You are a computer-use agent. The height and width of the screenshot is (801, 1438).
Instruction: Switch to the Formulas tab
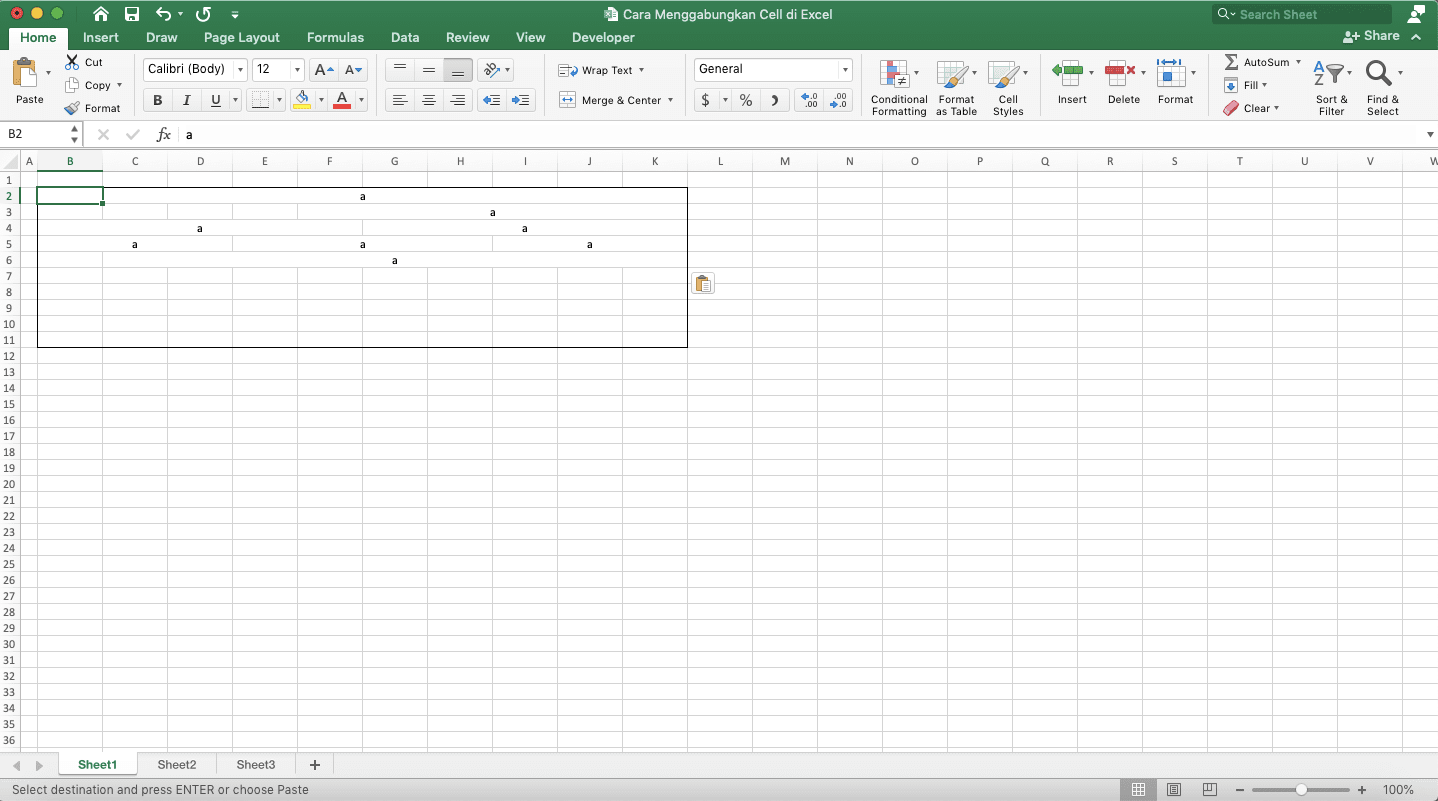tap(335, 37)
